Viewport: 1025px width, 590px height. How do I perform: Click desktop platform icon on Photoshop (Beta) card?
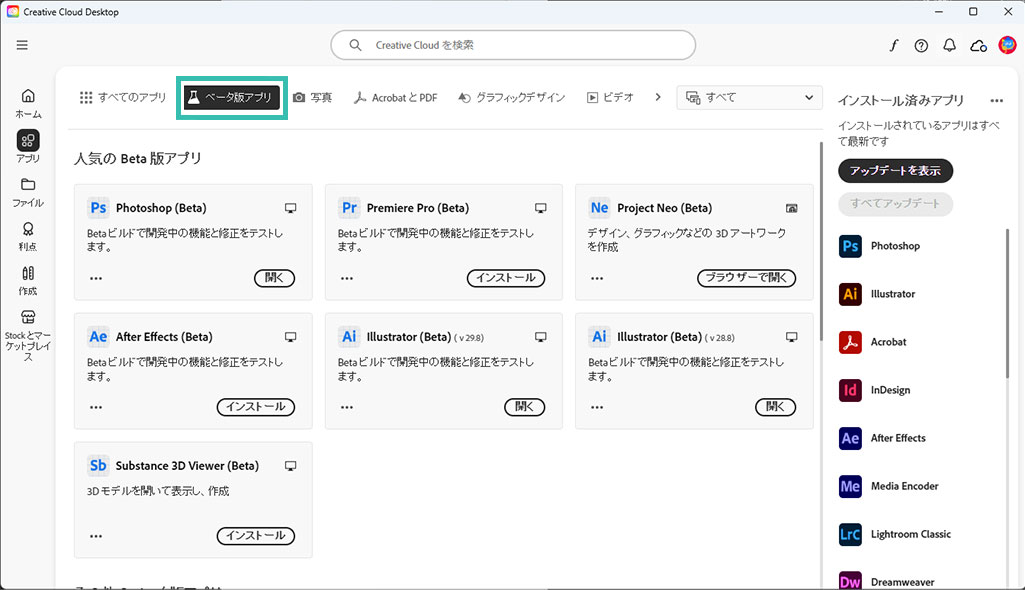pyautogui.click(x=290, y=208)
